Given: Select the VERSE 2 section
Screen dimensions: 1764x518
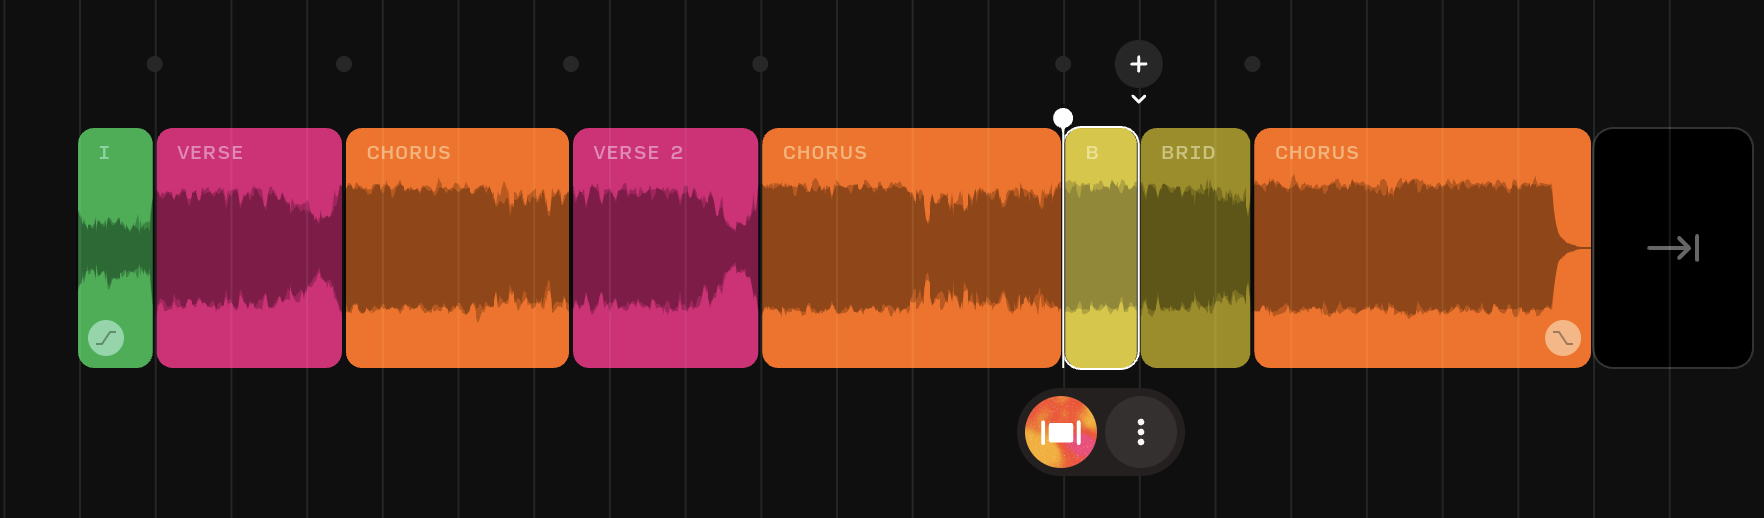Looking at the screenshot, I should 665,248.
